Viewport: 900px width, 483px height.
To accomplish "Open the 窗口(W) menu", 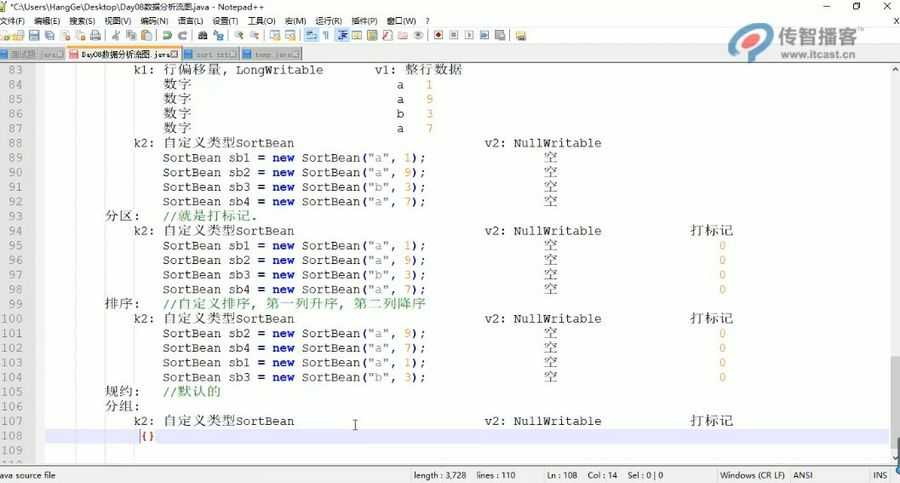I will click(401, 21).
